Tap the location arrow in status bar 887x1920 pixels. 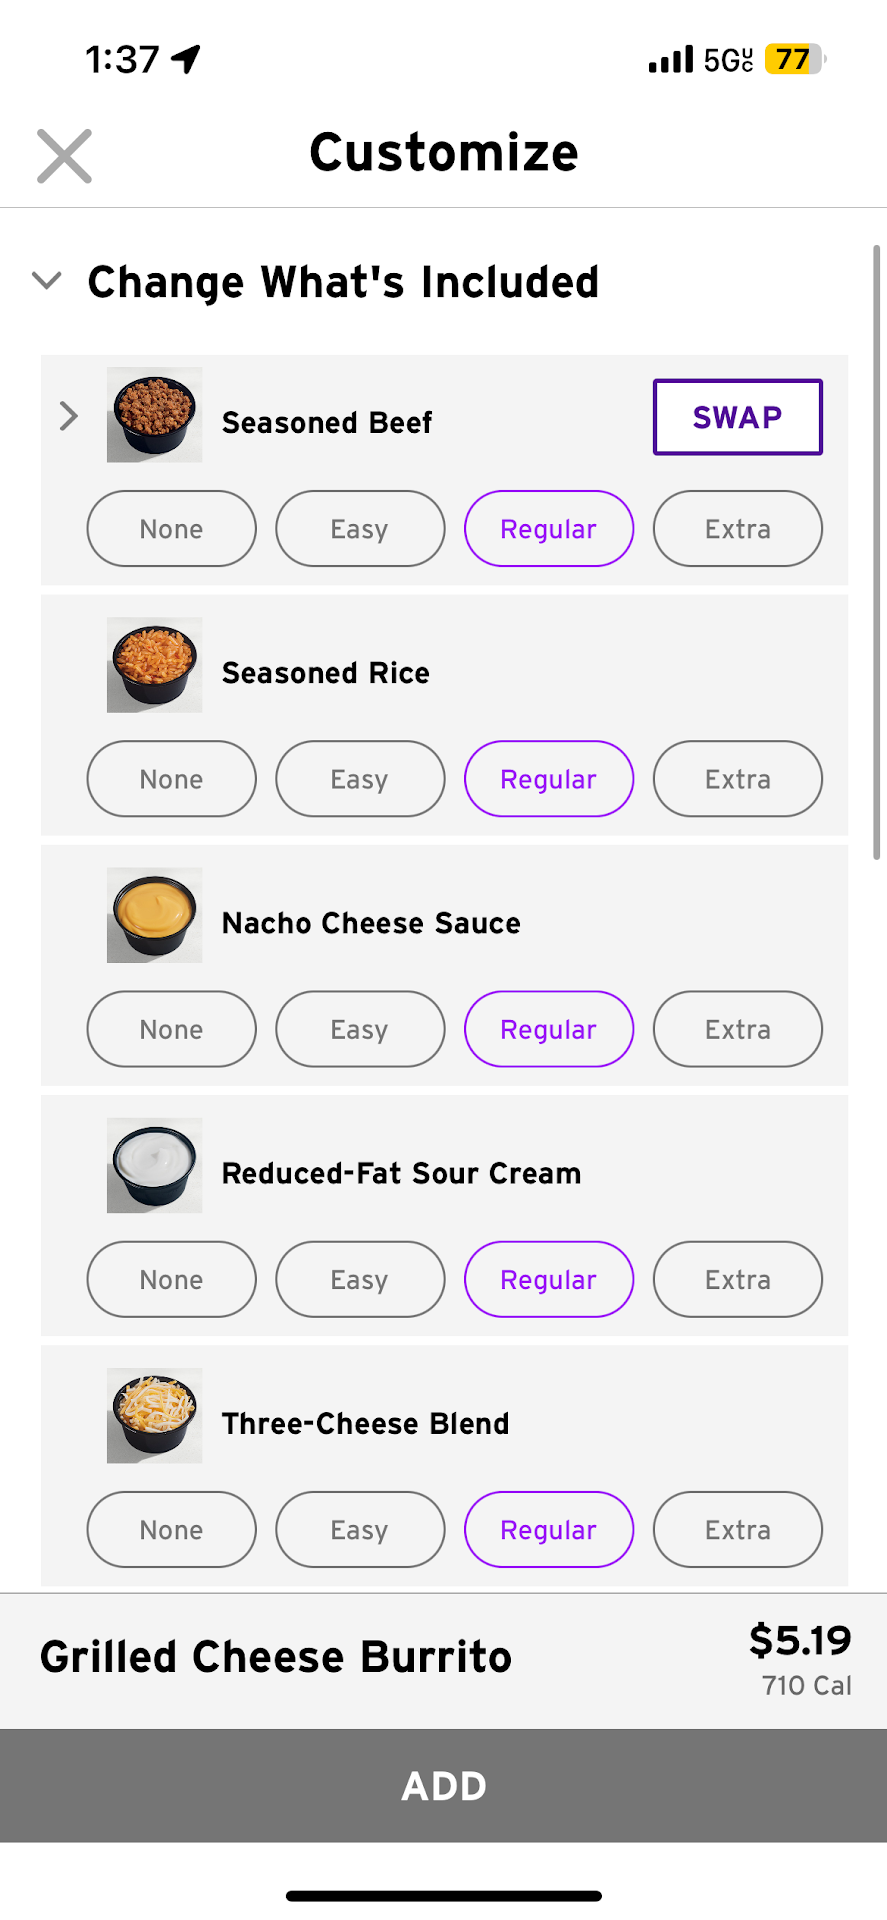coord(186,59)
